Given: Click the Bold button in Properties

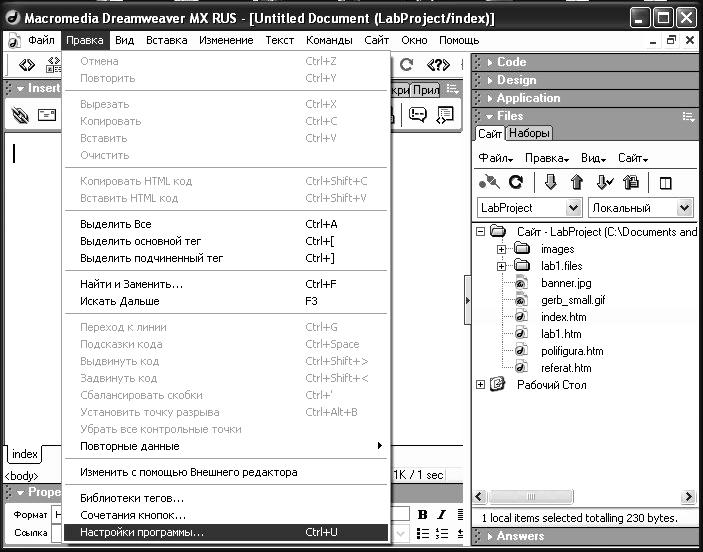Looking at the screenshot, I should tap(422, 515).
